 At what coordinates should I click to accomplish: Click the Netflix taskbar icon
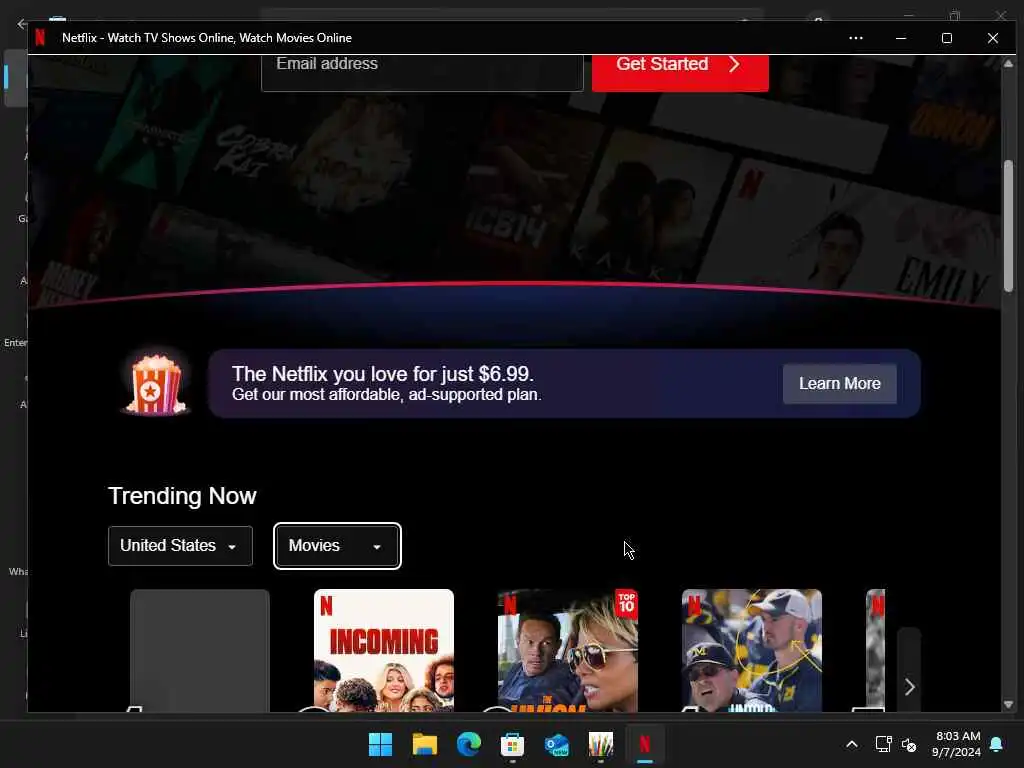point(645,744)
